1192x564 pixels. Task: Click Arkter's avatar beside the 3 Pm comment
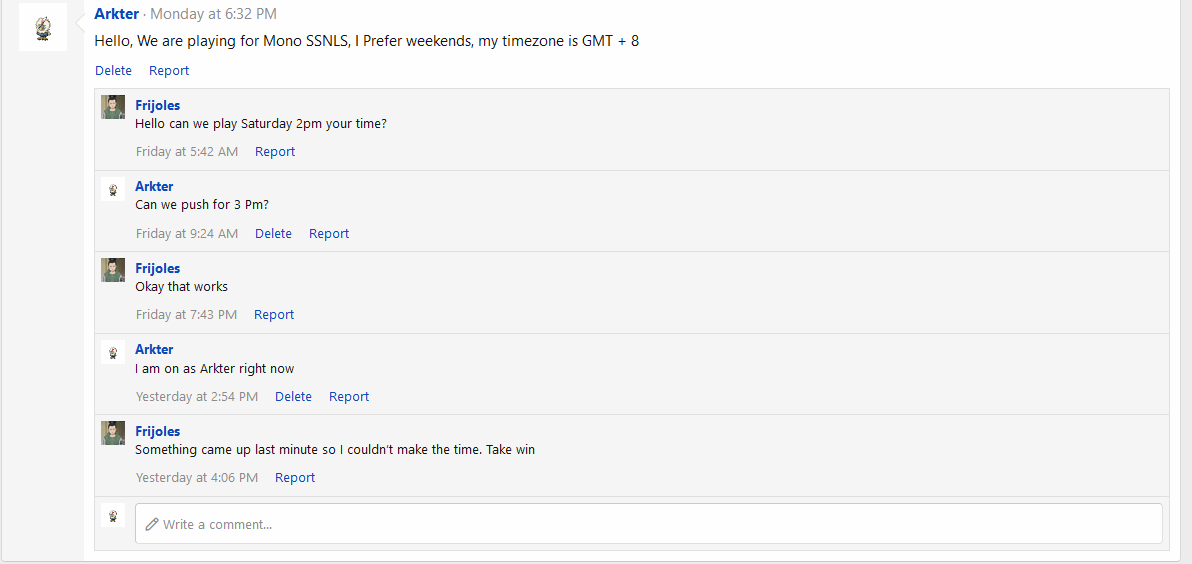113,189
